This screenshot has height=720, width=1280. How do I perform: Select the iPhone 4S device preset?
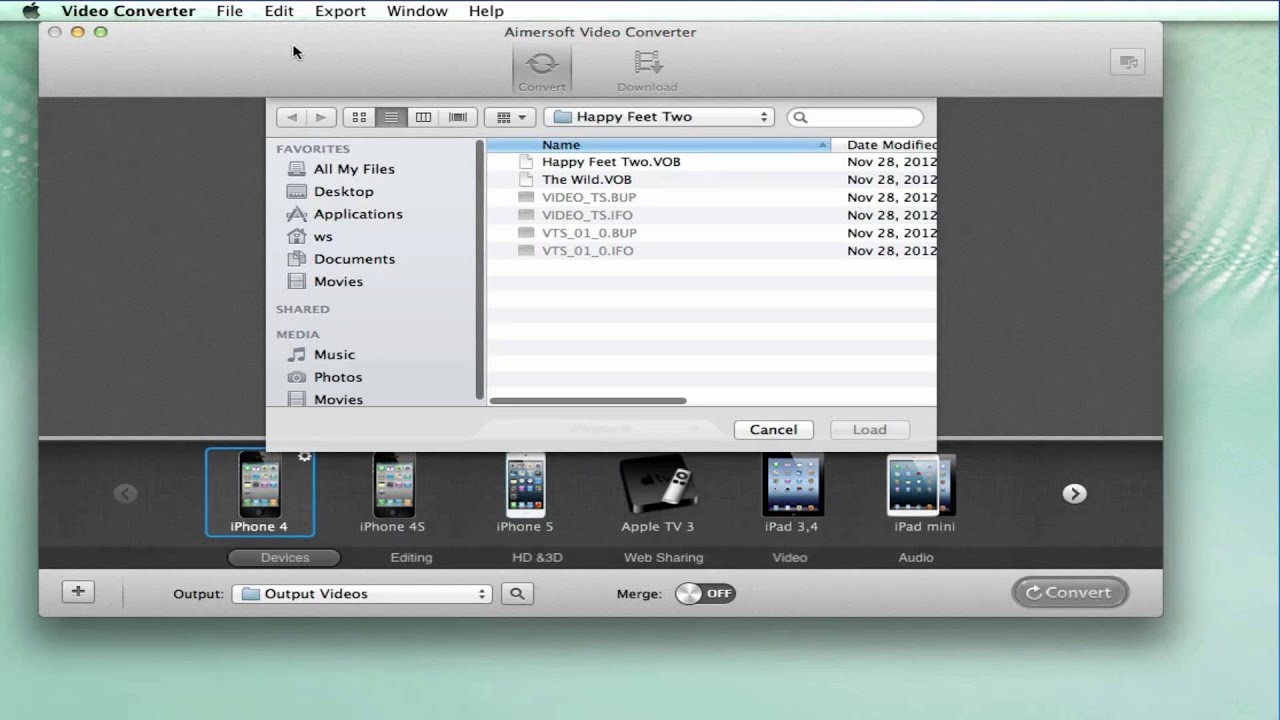393,492
